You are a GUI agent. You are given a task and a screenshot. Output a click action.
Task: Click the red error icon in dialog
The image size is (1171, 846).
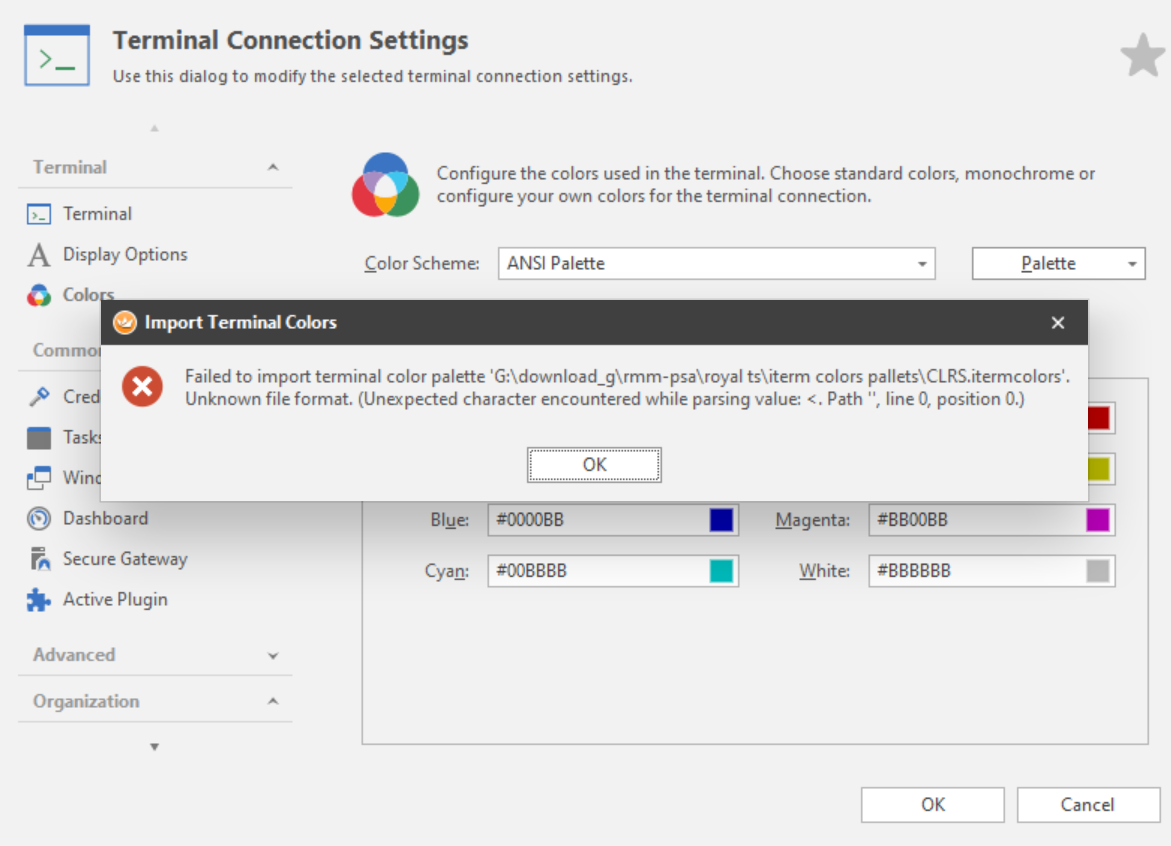tap(143, 386)
